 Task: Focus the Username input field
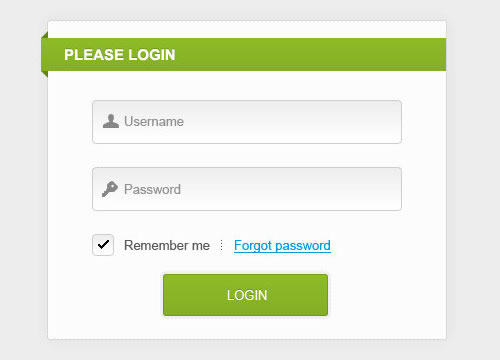coord(247,122)
